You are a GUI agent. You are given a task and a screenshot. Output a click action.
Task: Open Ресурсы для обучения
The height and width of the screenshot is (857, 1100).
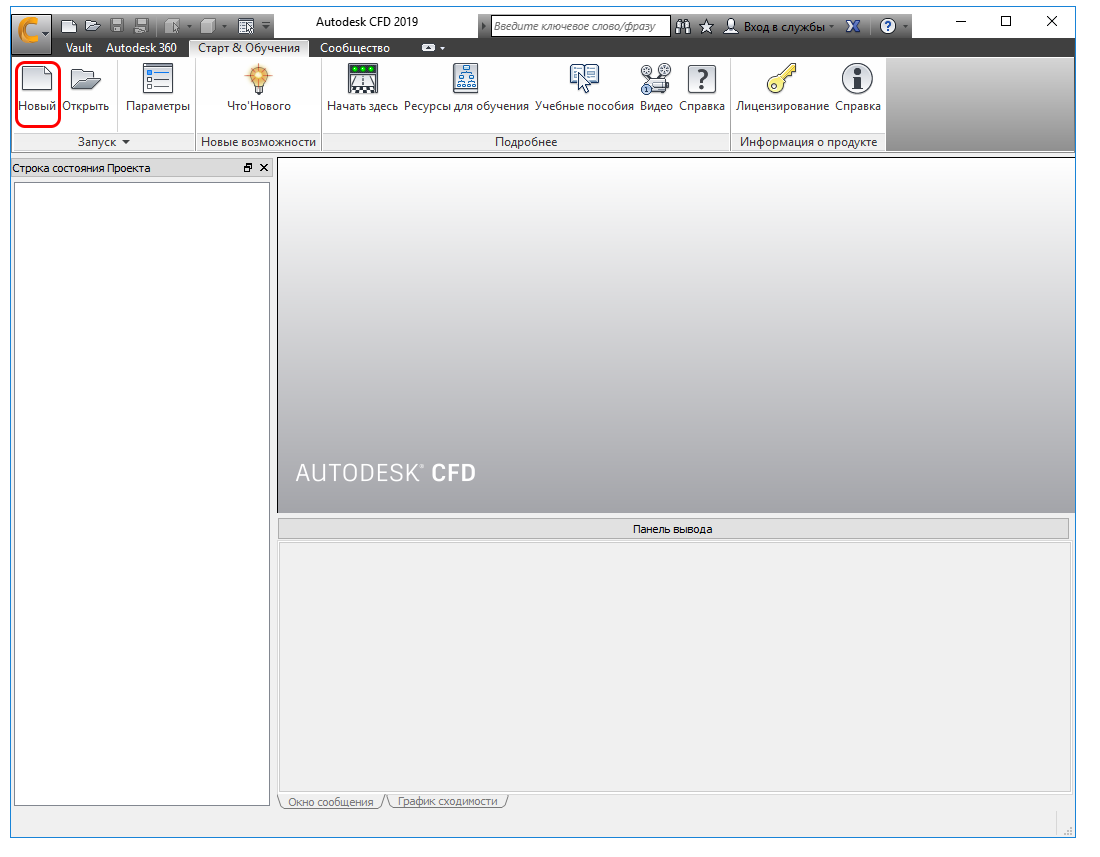(466, 88)
